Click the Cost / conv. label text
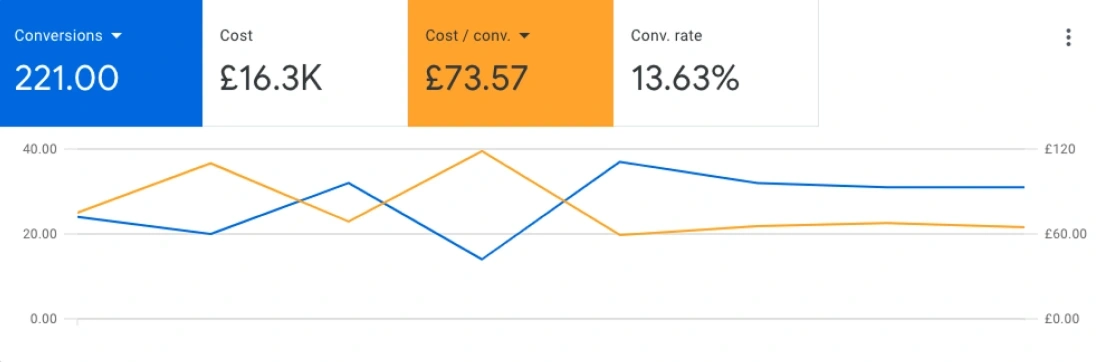 (468, 36)
